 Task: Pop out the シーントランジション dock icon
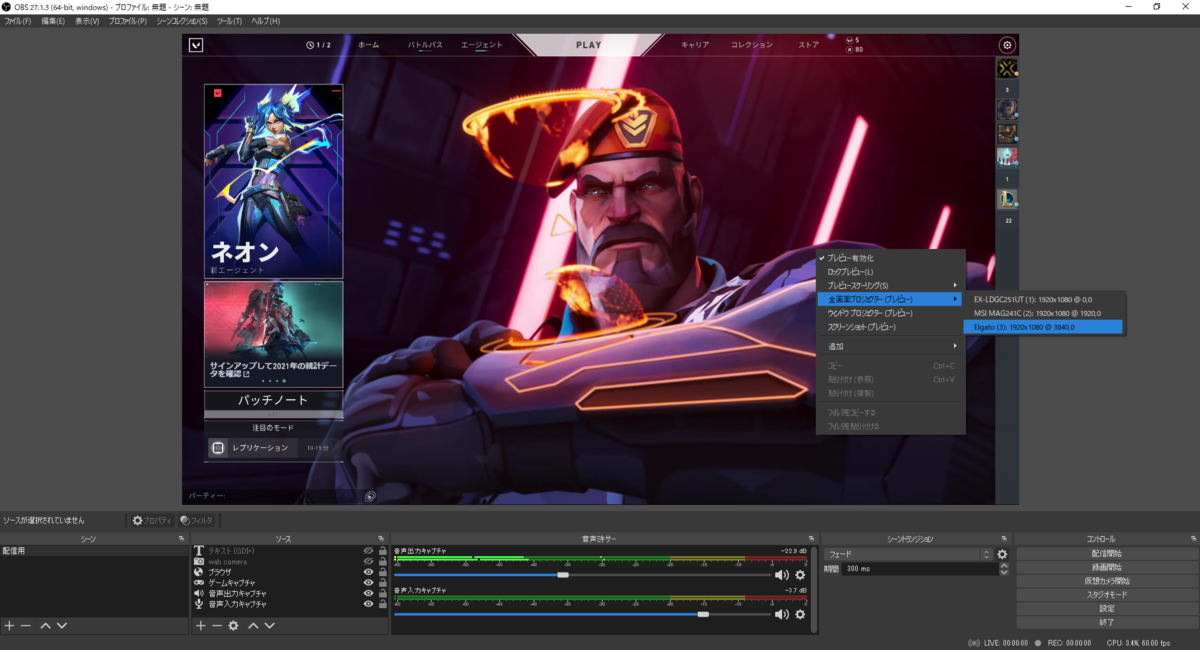click(x=1004, y=538)
